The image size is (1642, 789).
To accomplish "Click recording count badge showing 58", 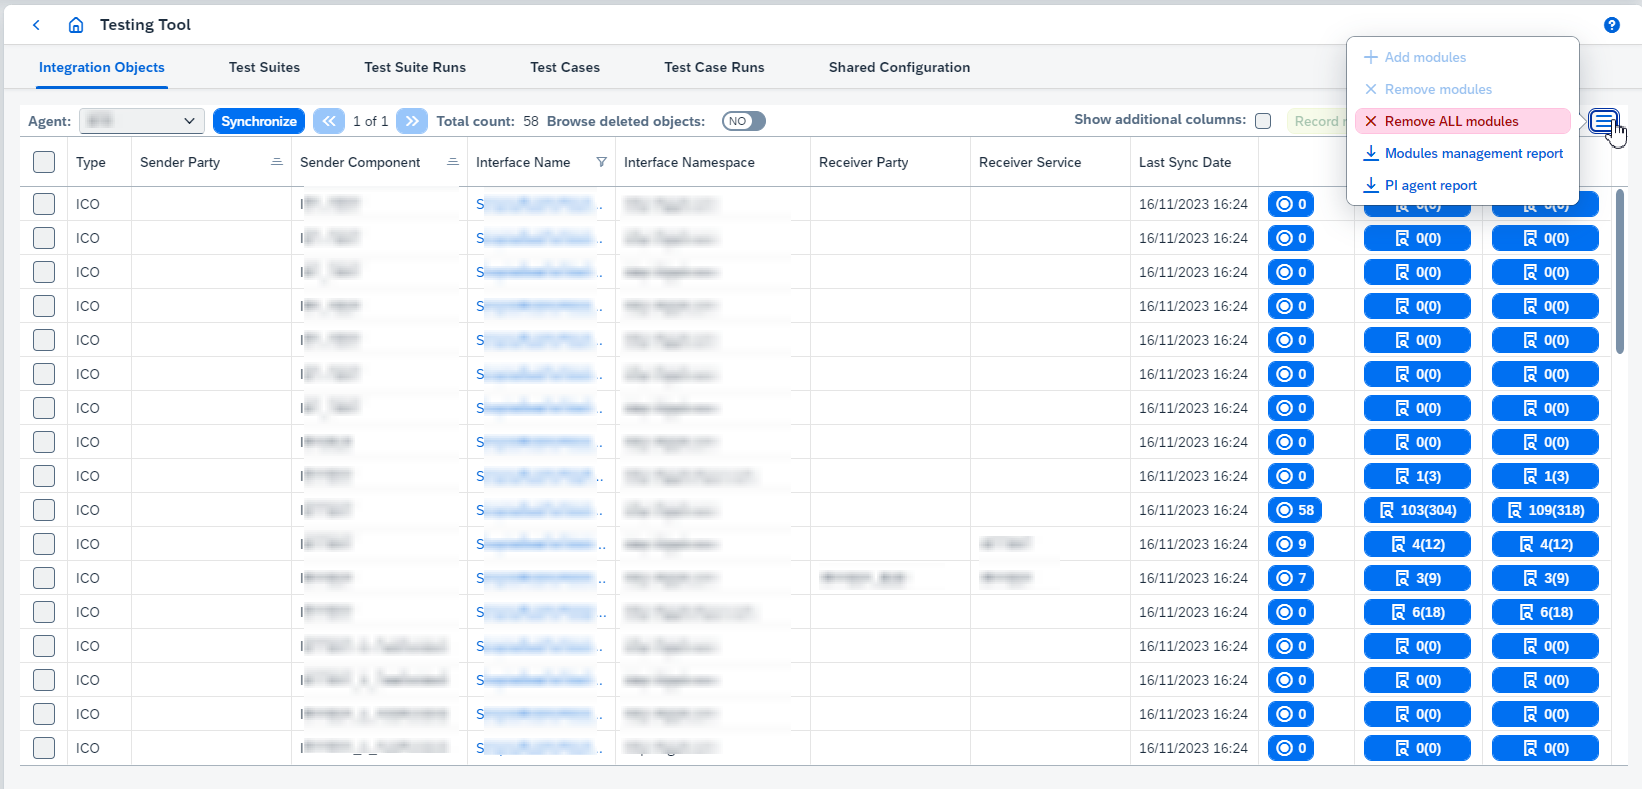I will tap(1295, 510).
